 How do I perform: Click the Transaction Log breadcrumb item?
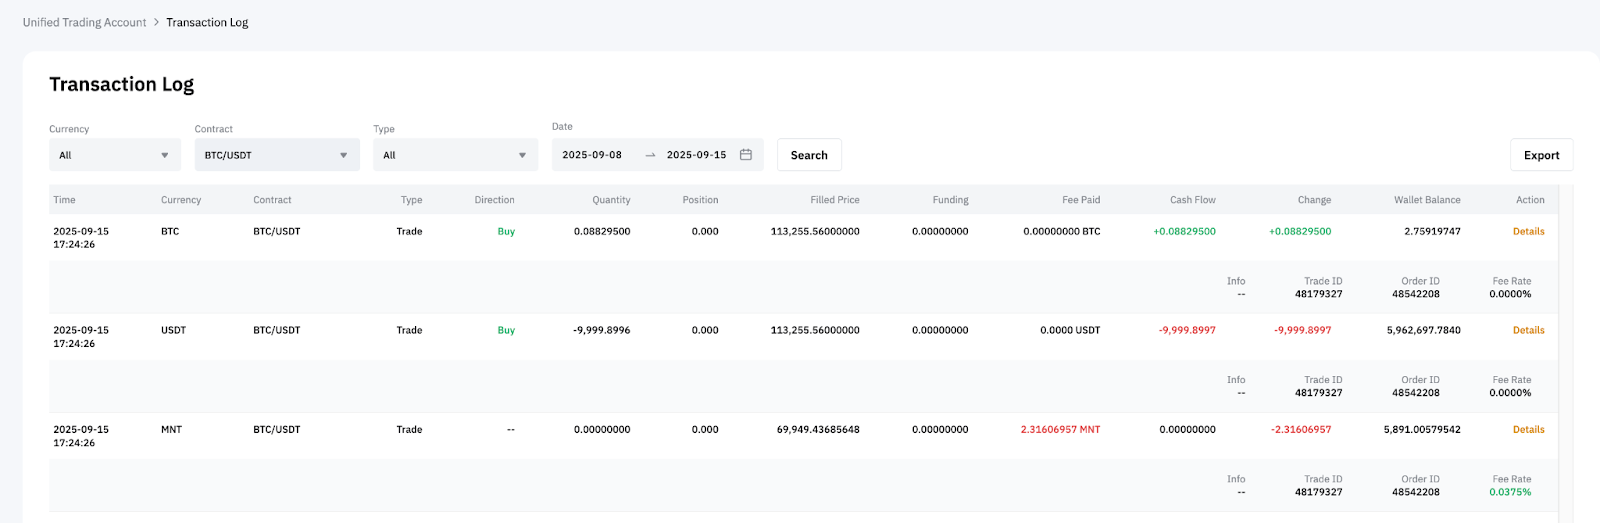coord(207,22)
